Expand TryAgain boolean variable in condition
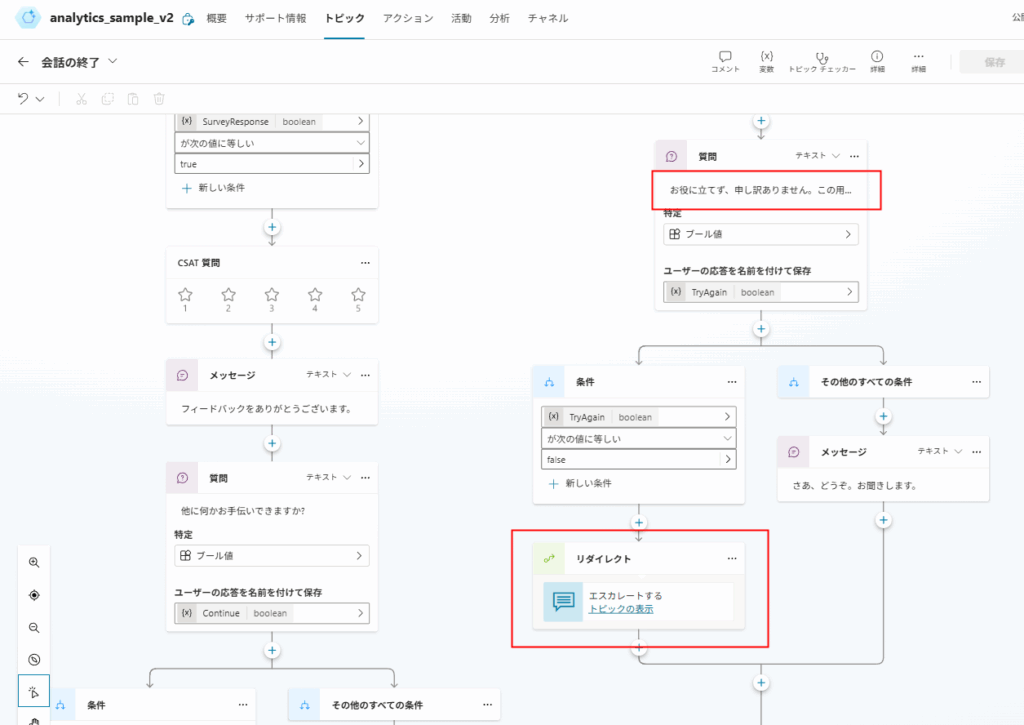1024x725 pixels. (x=639, y=417)
